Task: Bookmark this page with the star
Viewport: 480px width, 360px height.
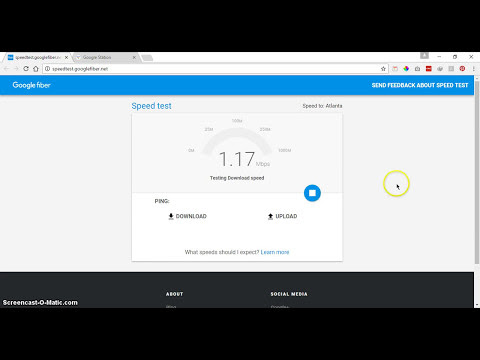Action: click(x=383, y=69)
